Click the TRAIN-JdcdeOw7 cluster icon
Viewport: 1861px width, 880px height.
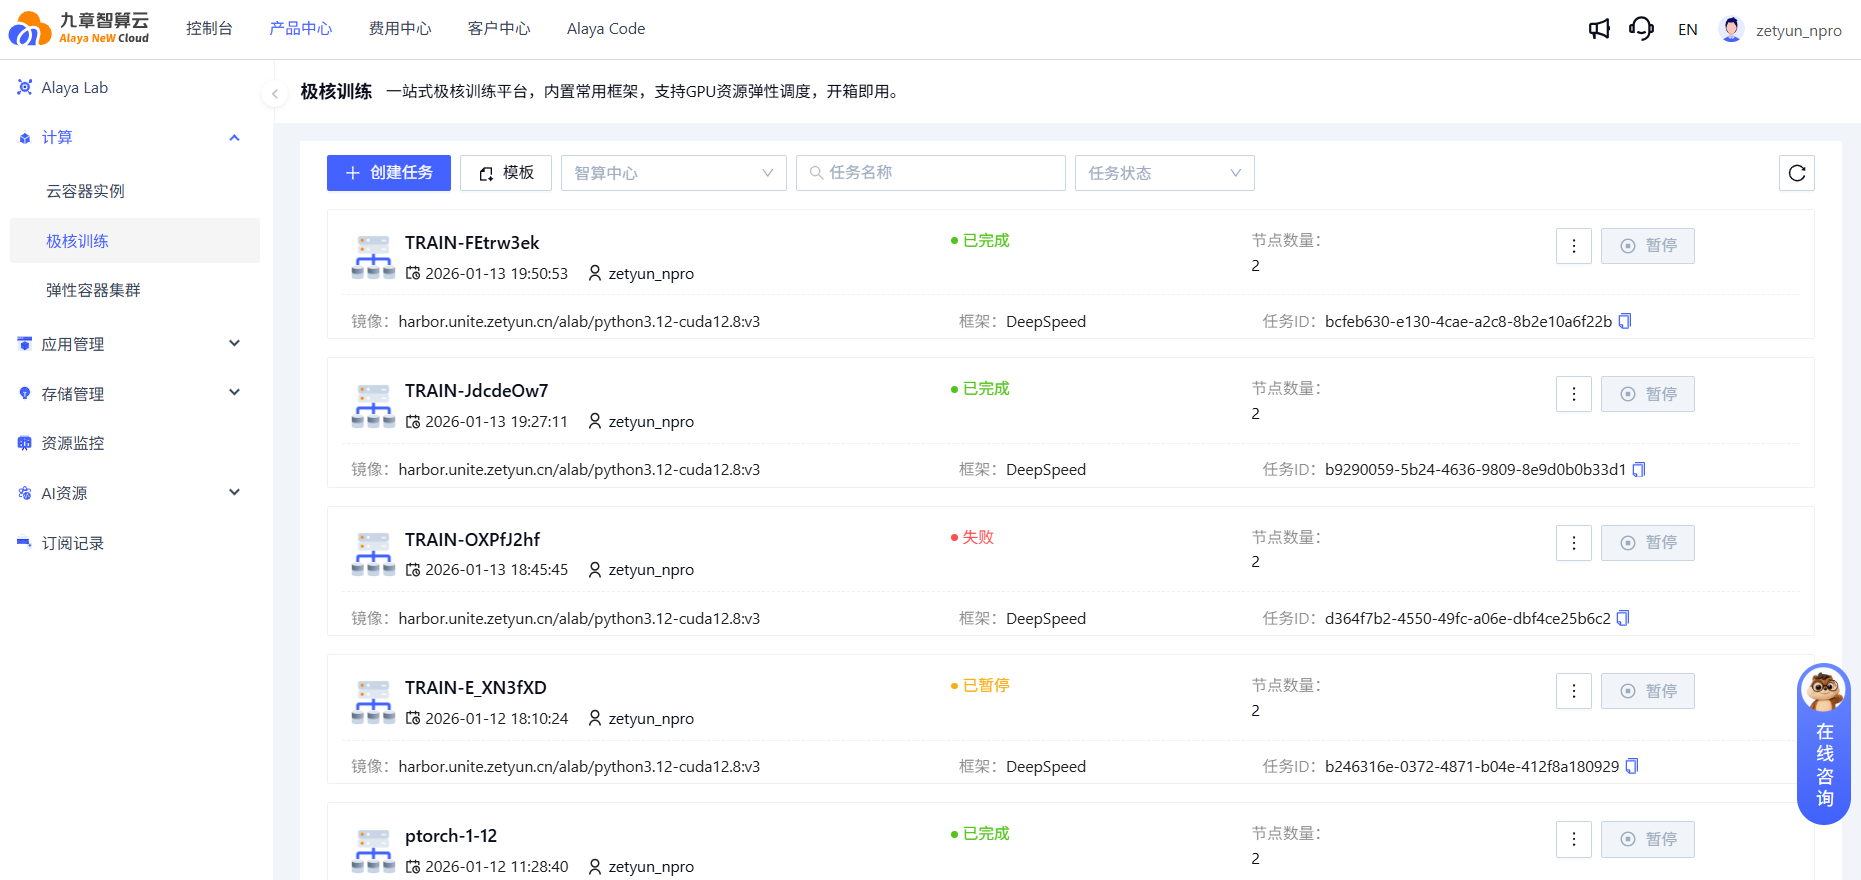374,405
